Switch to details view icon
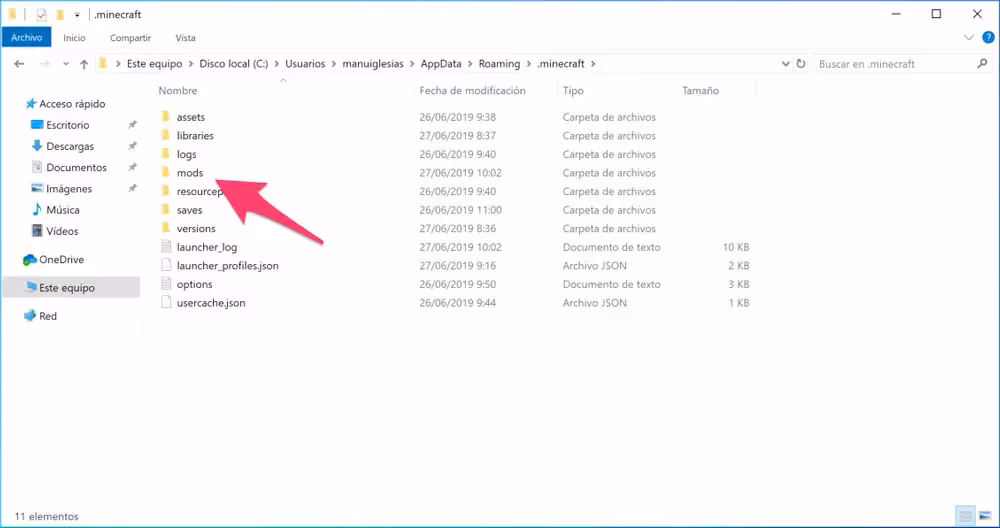The image size is (1000, 528). [x=966, y=516]
